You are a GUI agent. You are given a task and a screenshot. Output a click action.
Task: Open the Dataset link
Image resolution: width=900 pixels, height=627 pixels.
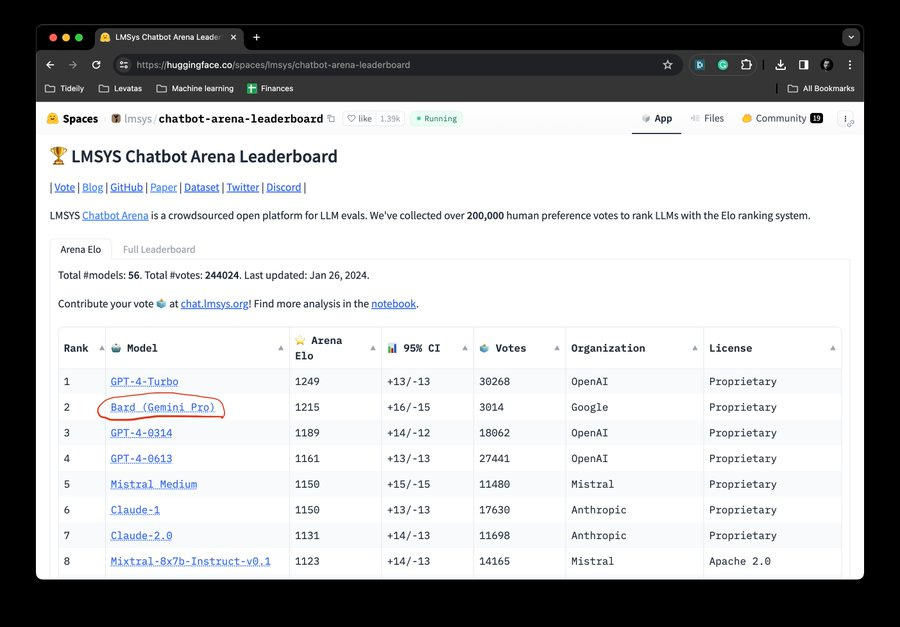(x=201, y=187)
